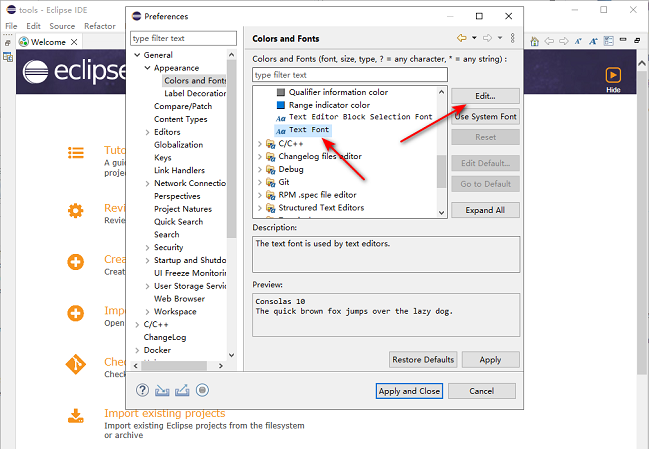Image resolution: width=650 pixels, height=449 pixels.
Task: Expand the Network Connections node
Action: 147,184
